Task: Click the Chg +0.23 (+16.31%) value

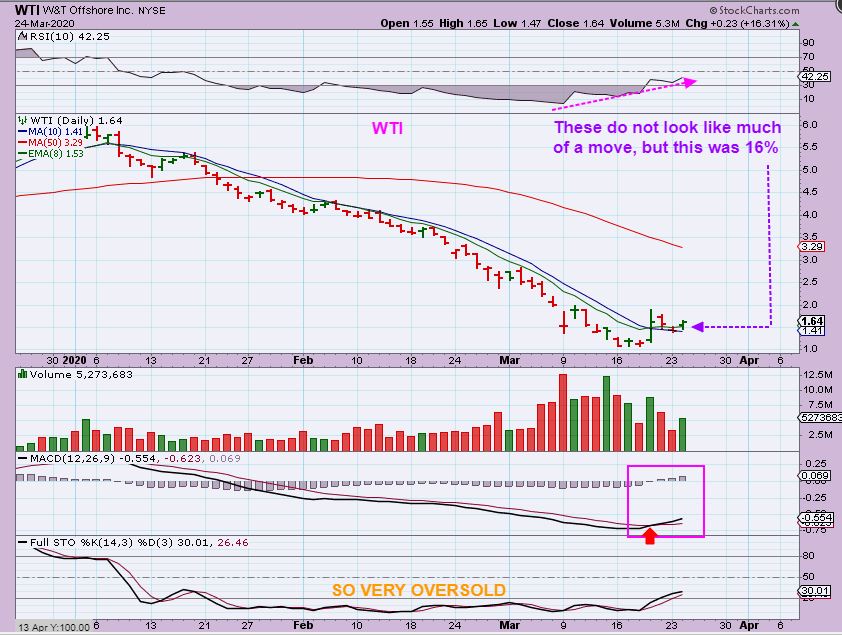Action: click(x=737, y=24)
